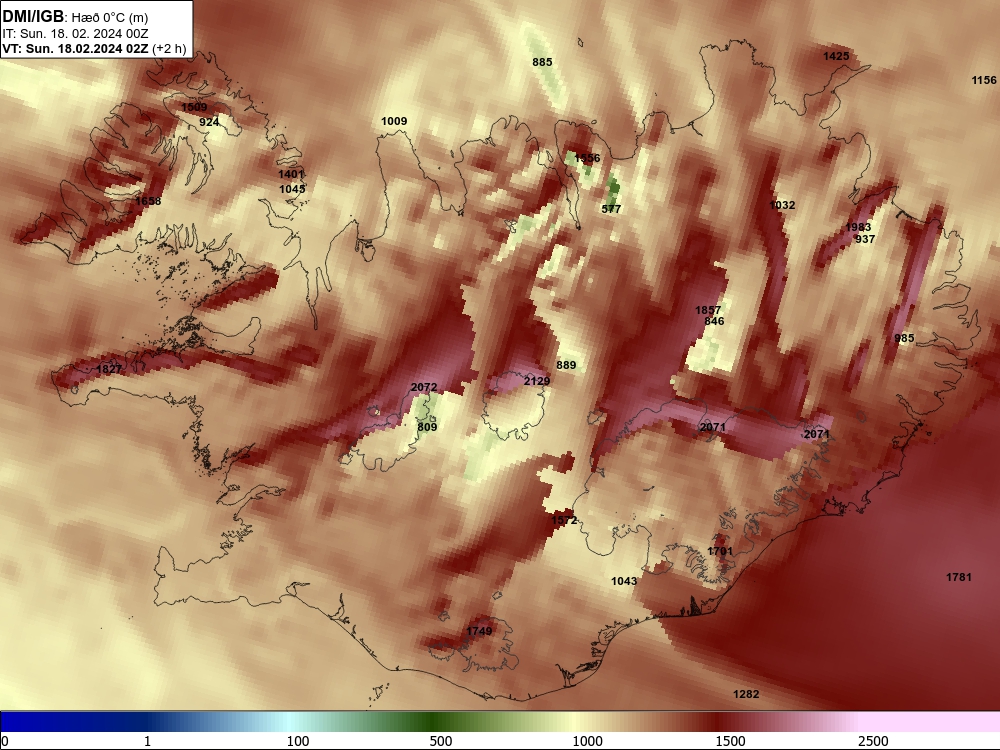Click the valid time line 'VT: Sun. 18.02.2024 02Z'
The height and width of the screenshot is (750, 1000).
[x=75, y=48]
